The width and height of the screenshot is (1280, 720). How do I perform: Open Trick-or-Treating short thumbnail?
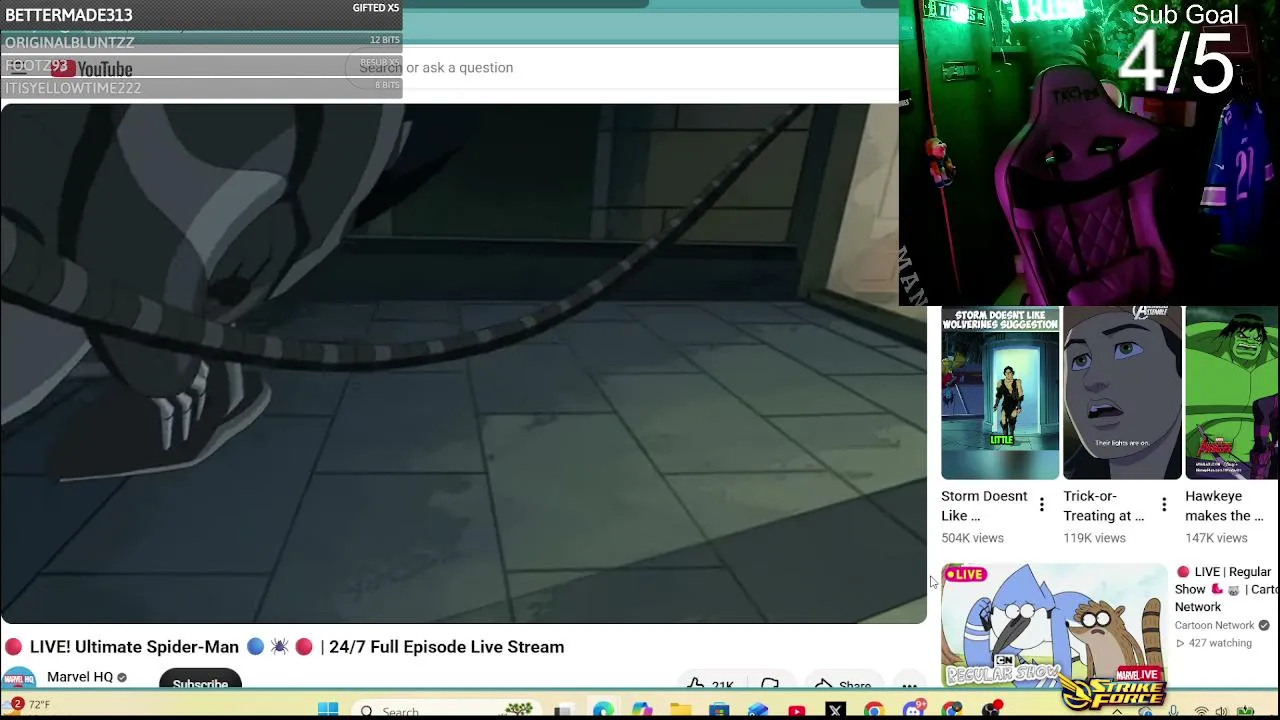1122,394
